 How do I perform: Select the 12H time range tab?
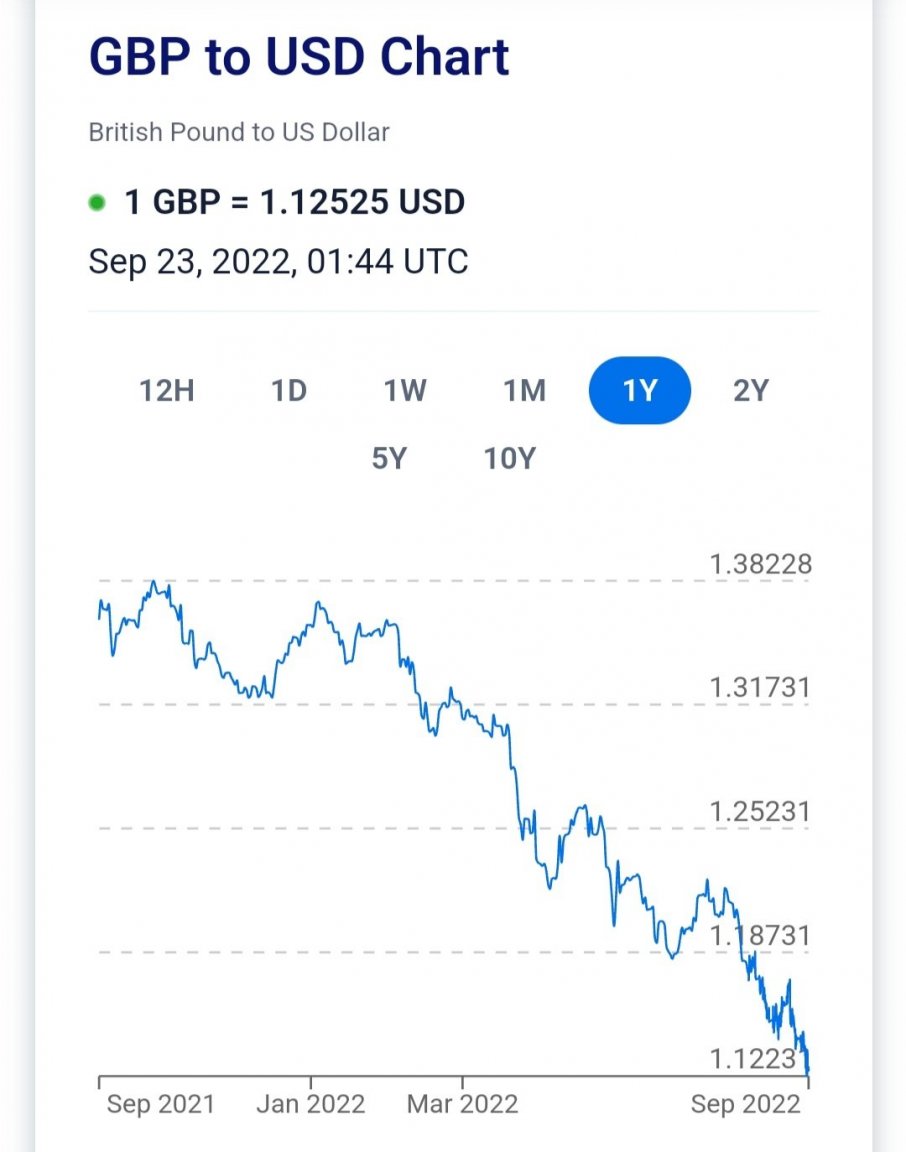pyautogui.click(x=167, y=390)
